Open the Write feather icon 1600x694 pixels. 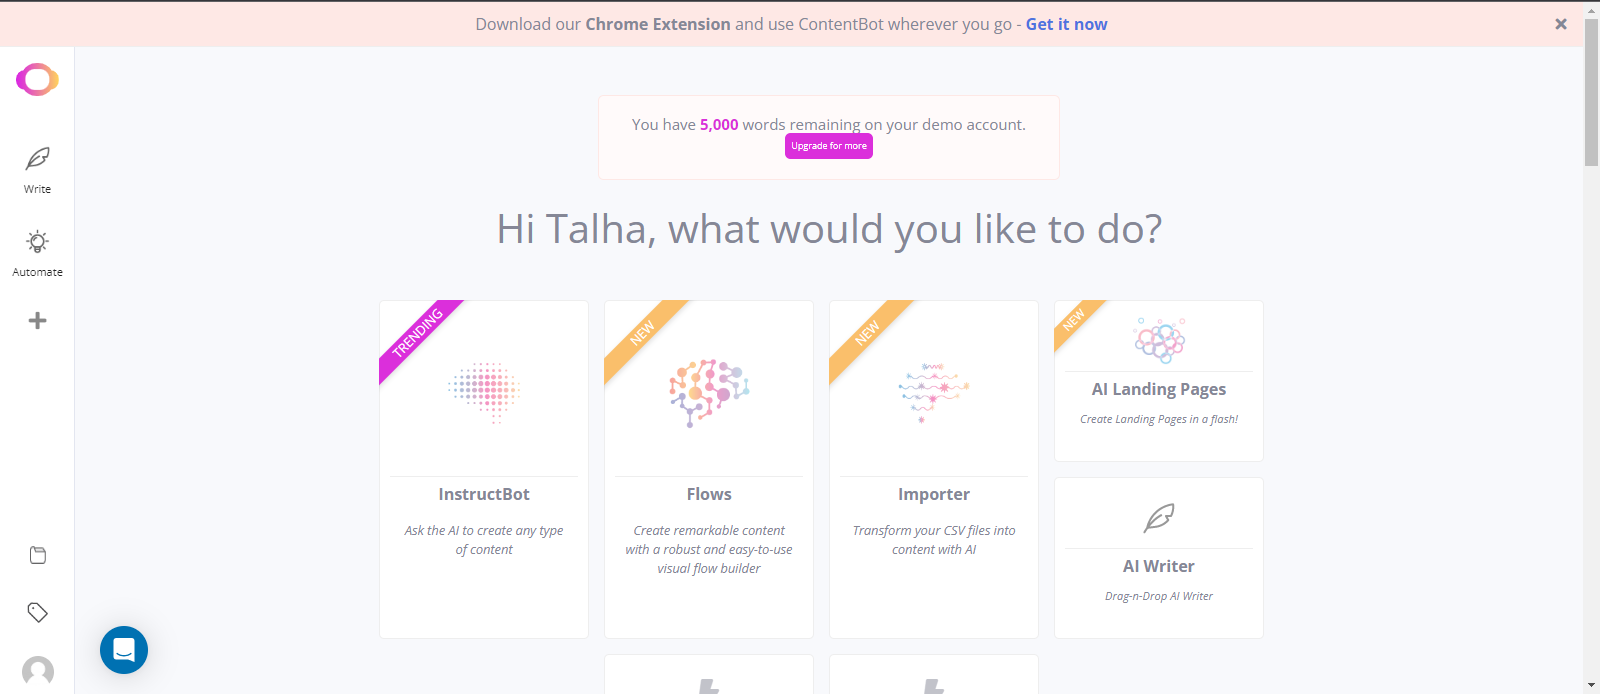click(37, 159)
